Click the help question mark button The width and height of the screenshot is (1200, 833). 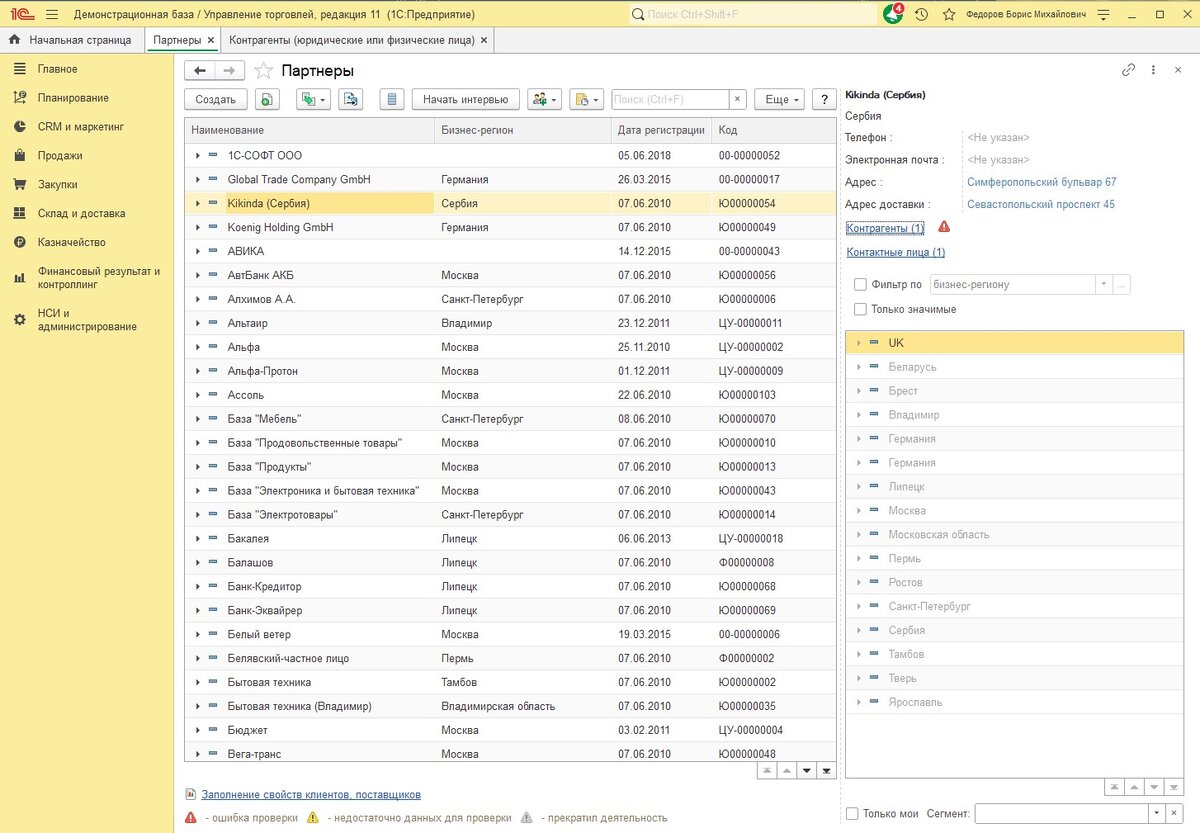pos(824,99)
